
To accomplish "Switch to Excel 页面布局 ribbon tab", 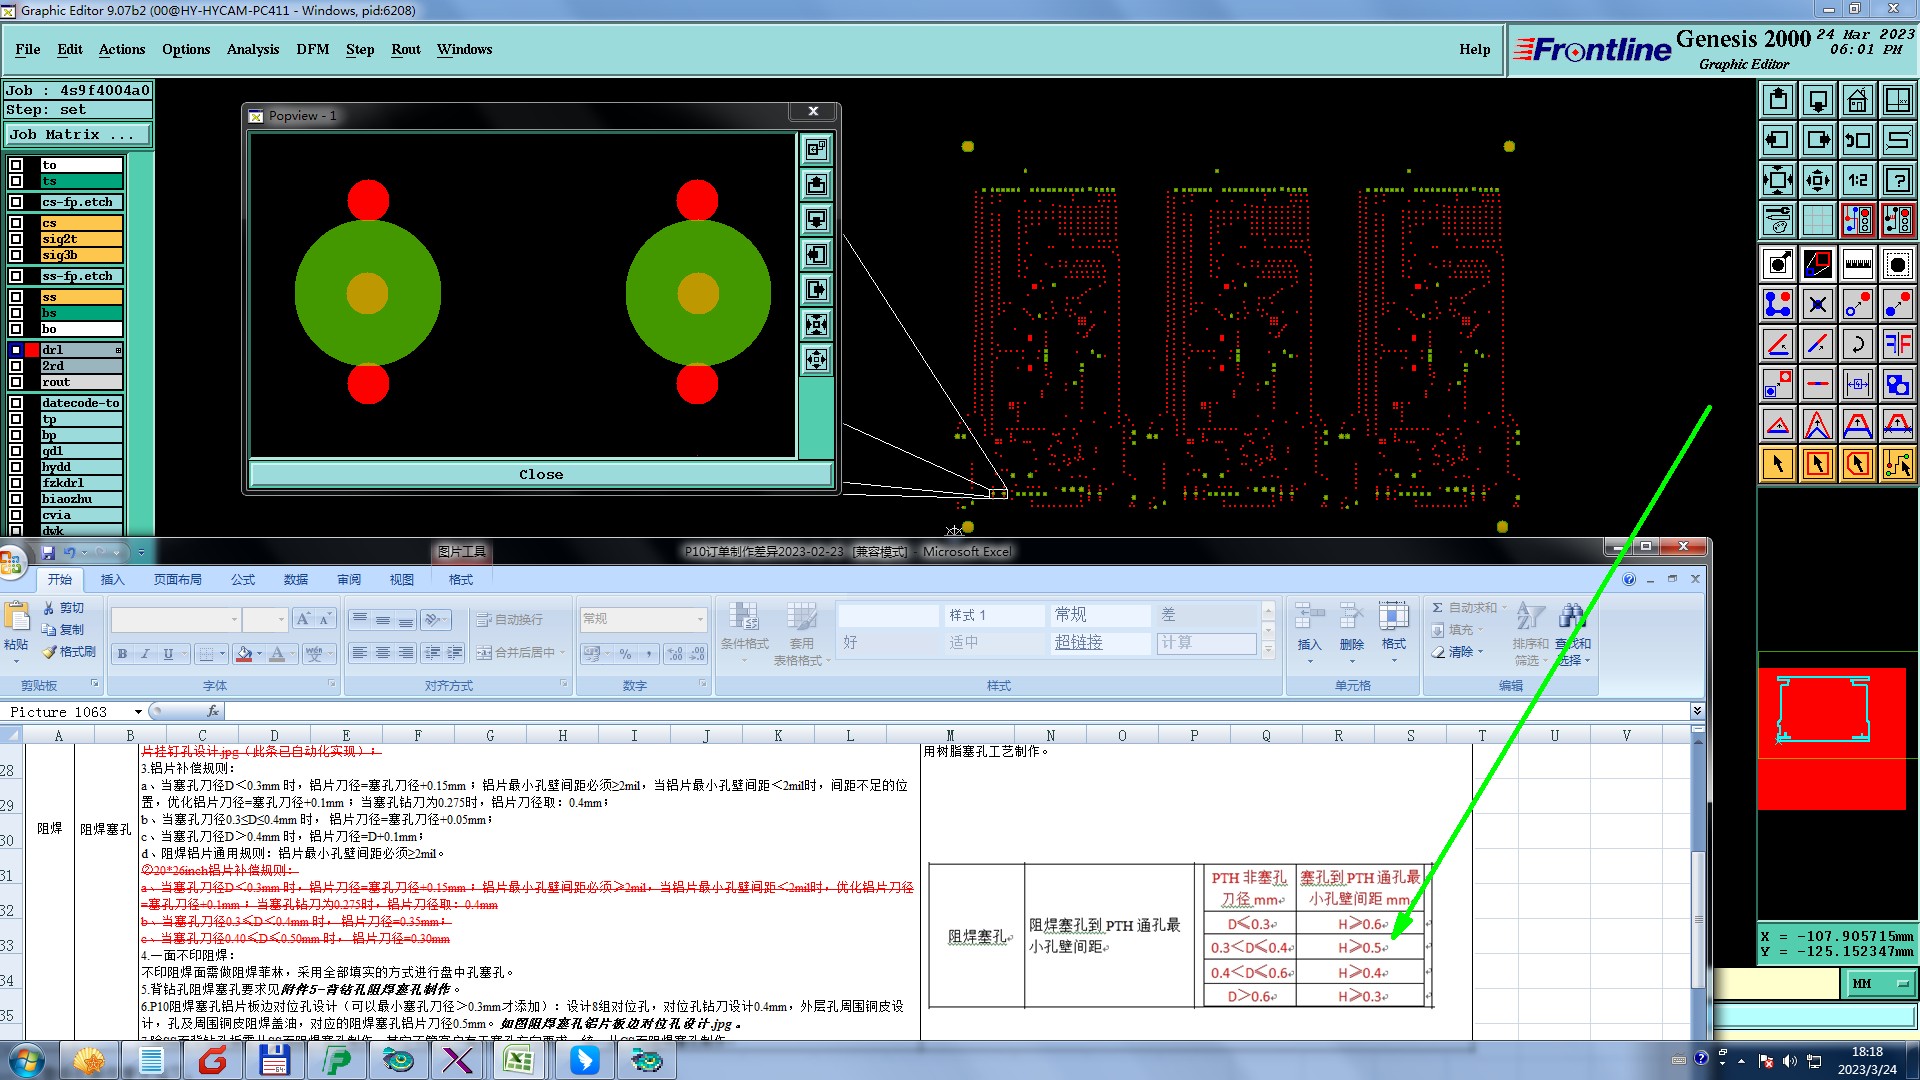I will (x=177, y=580).
